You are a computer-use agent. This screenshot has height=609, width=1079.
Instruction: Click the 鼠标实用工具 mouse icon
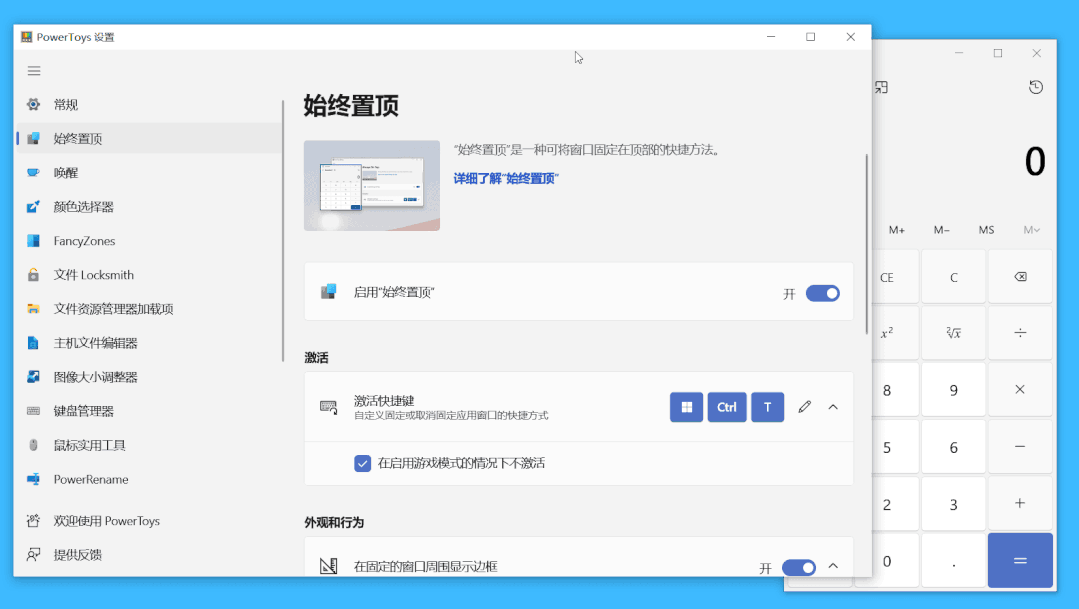(x=33, y=445)
